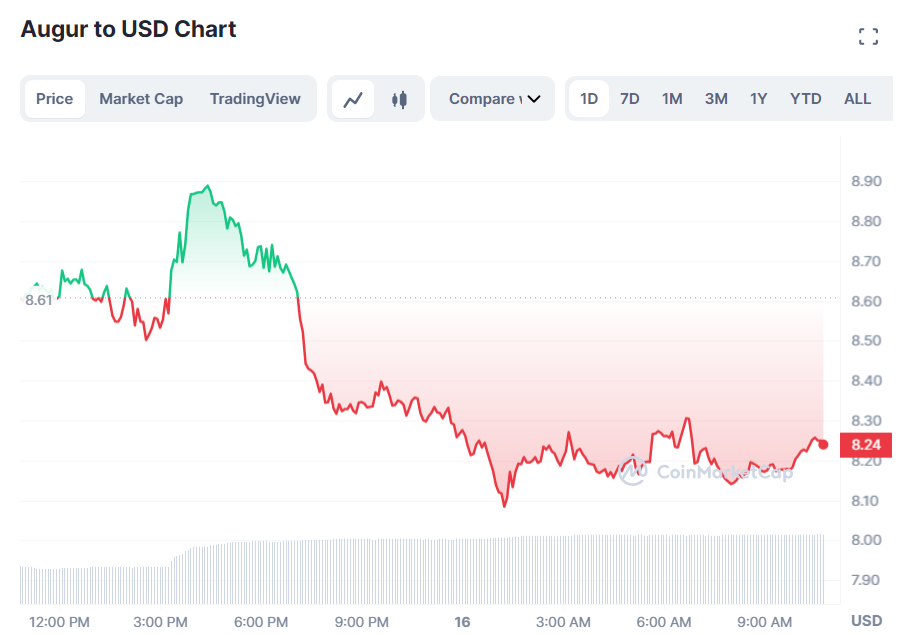Viewport: 913px width, 635px height.
Task: Click the CoinMarketCap watermark logo
Action: pos(634,472)
